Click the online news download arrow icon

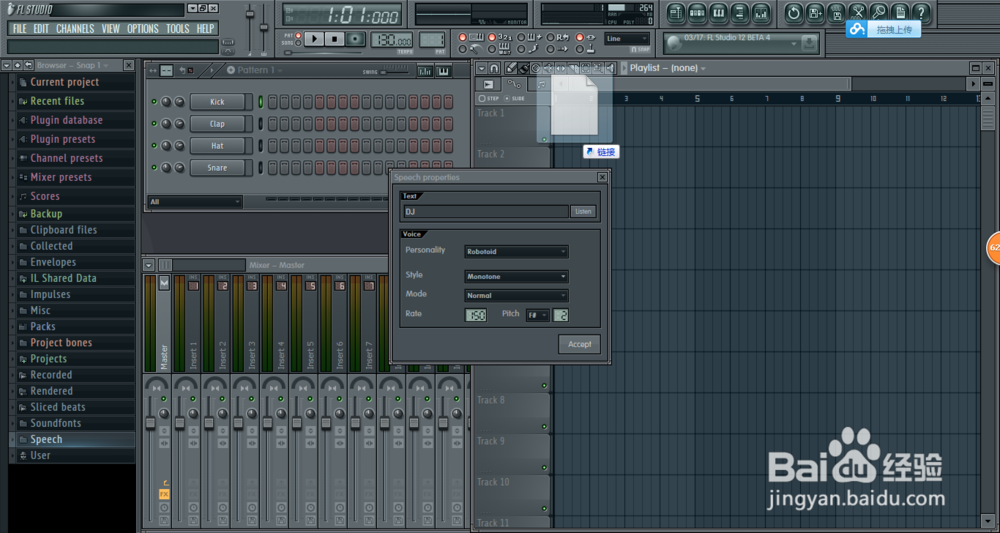click(809, 43)
